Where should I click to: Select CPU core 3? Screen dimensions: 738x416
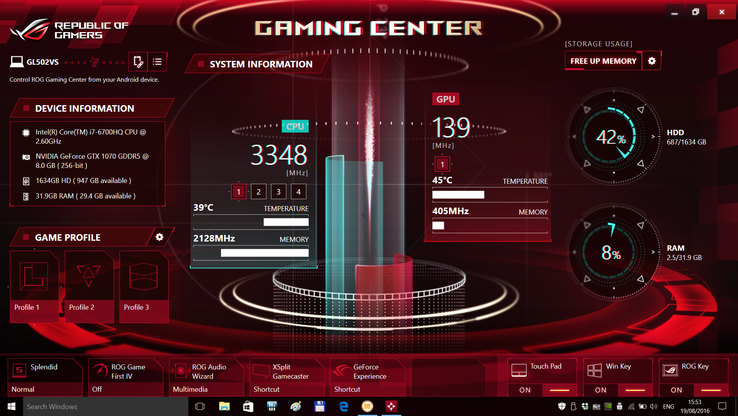click(278, 192)
